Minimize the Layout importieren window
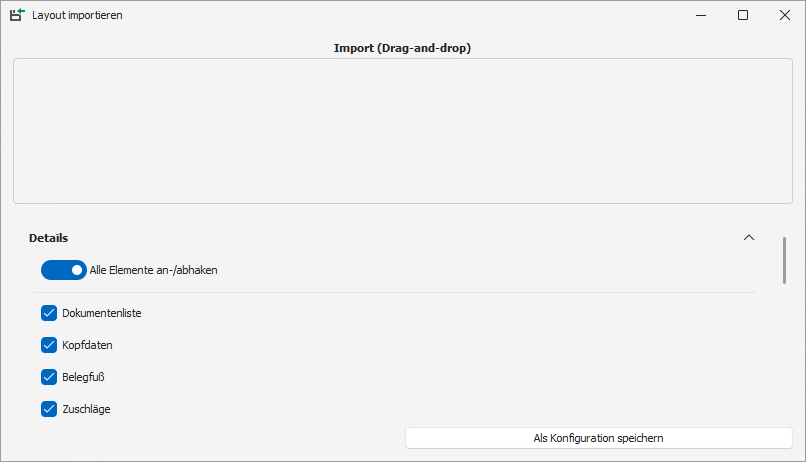 [697, 15]
